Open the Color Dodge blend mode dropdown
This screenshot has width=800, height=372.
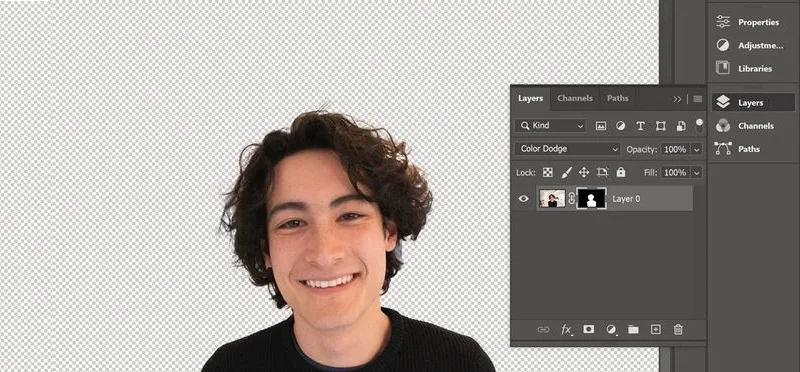pos(567,149)
